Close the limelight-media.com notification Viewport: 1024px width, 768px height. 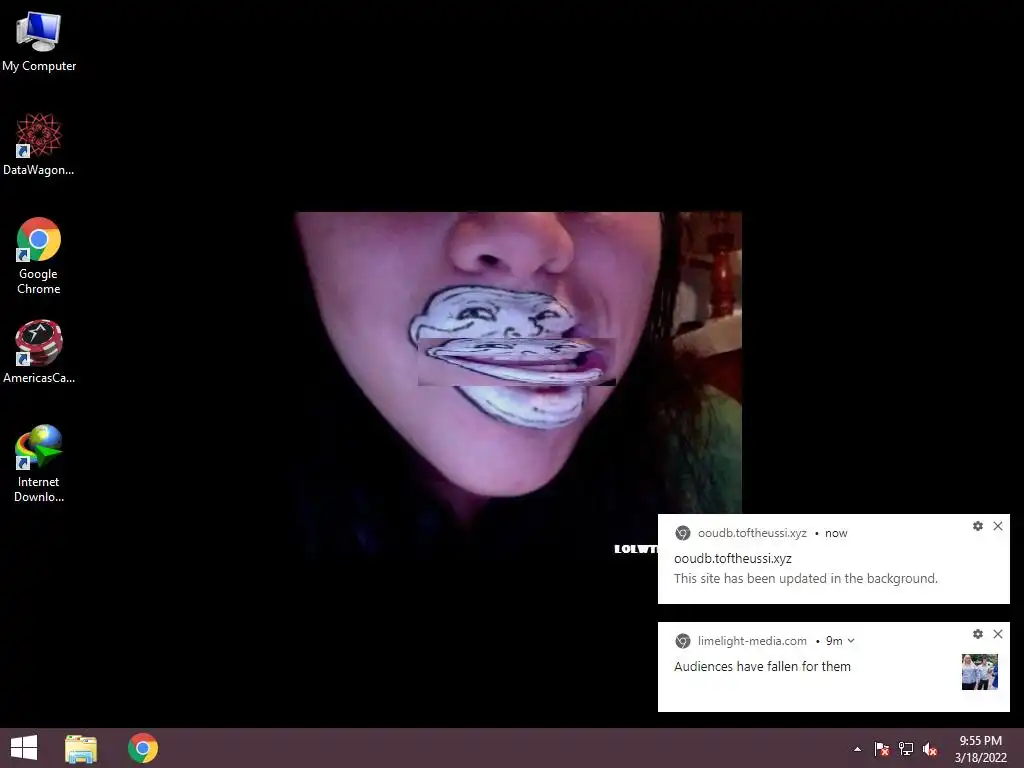pyautogui.click(x=998, y=634)
